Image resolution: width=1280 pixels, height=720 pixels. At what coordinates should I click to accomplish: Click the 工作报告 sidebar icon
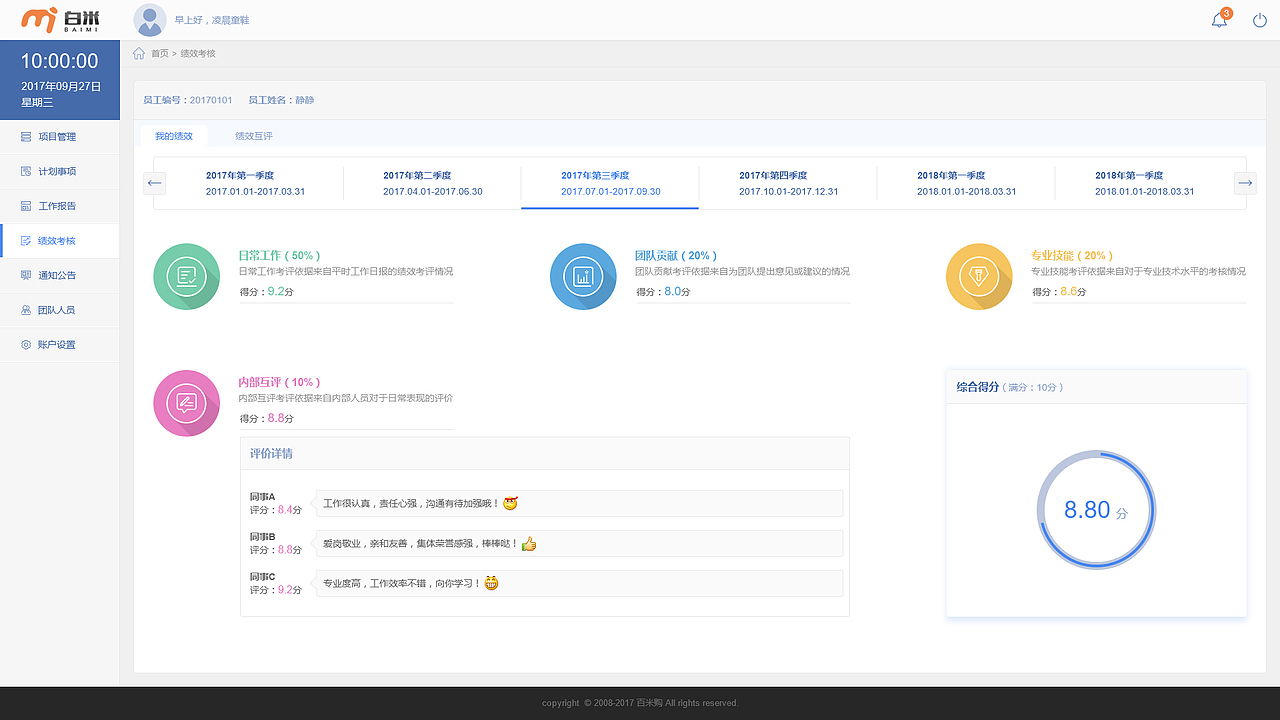pyautogui.click(x=26, y=206)
